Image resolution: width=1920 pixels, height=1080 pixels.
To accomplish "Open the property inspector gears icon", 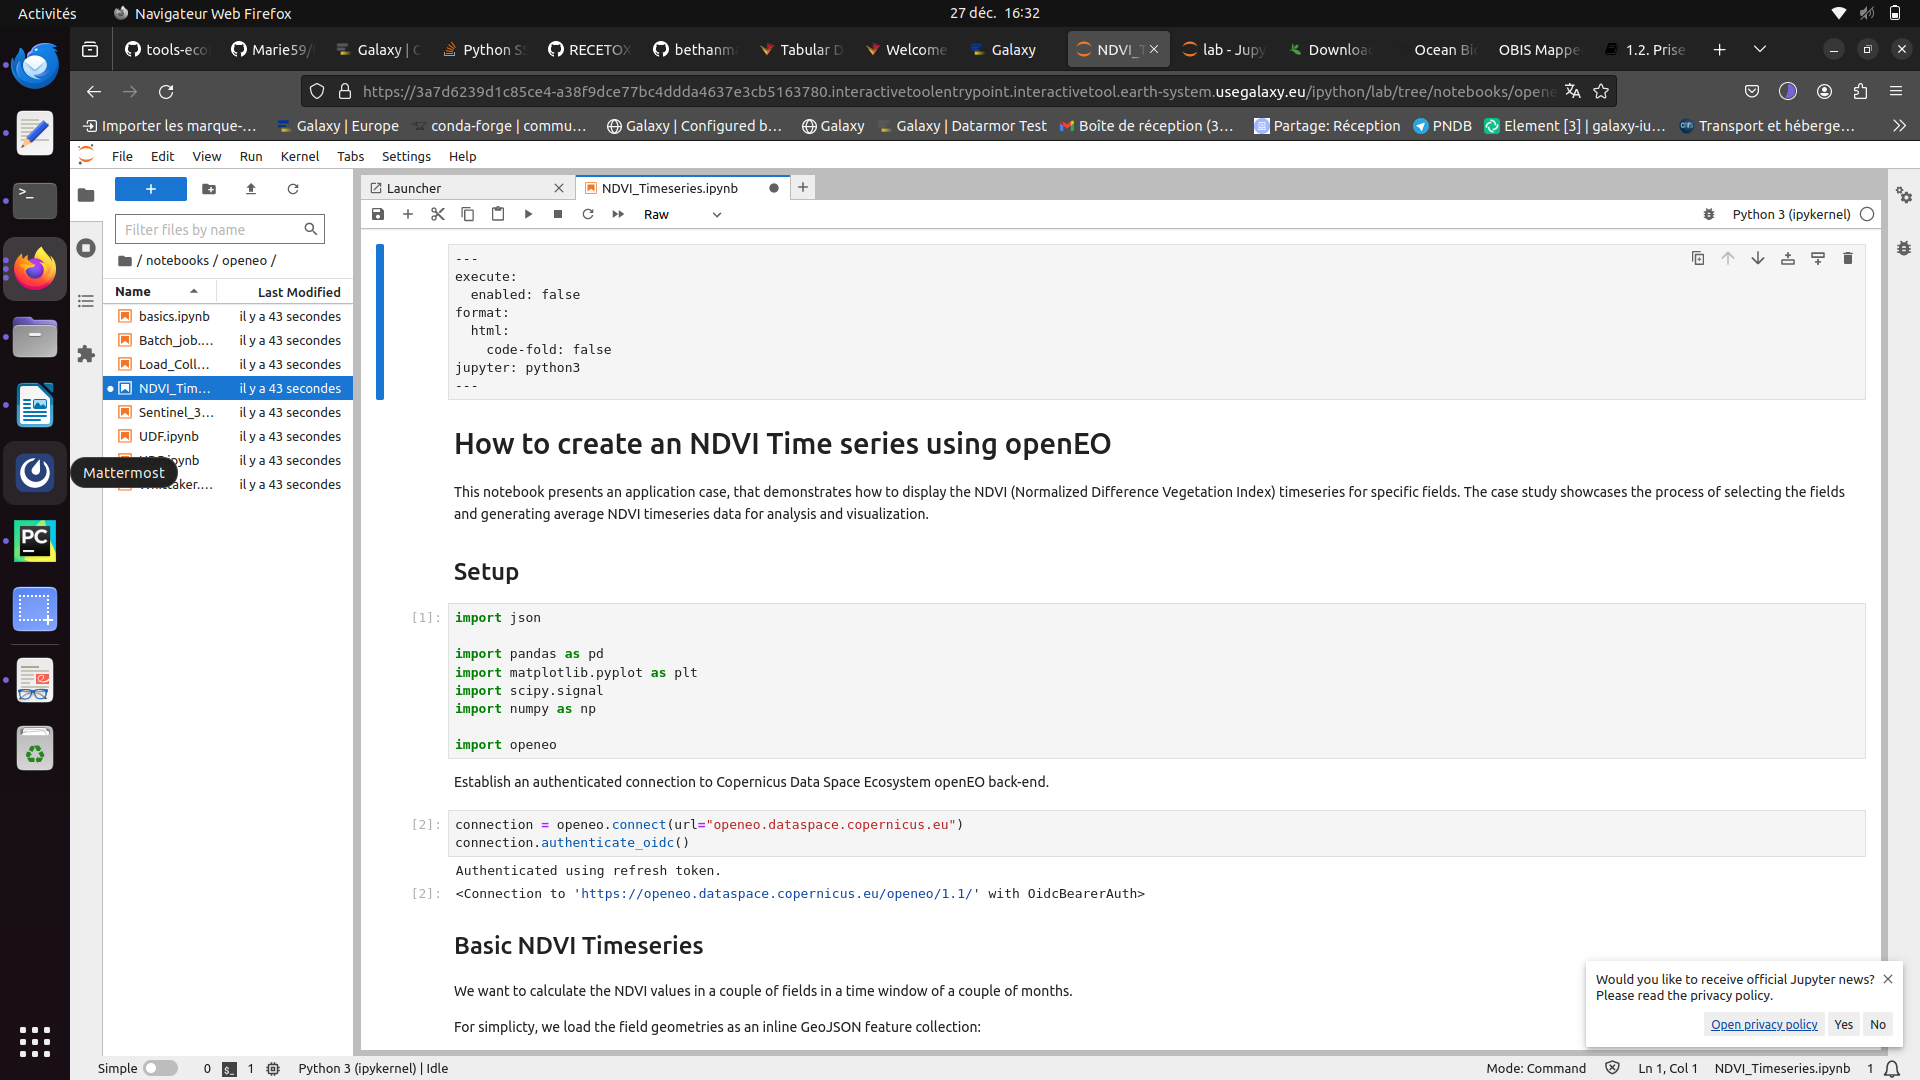I will pos(1904,195).
